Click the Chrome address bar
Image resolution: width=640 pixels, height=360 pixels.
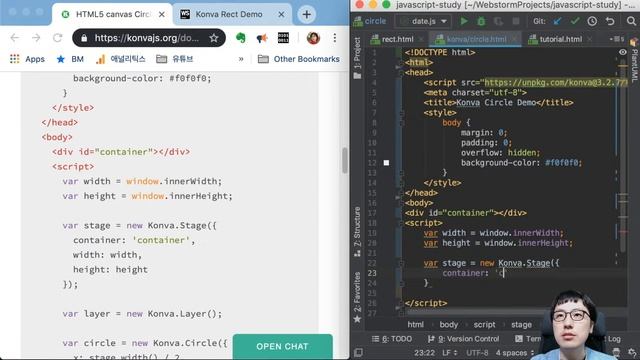pyautogui.click(x=149, y=38)
